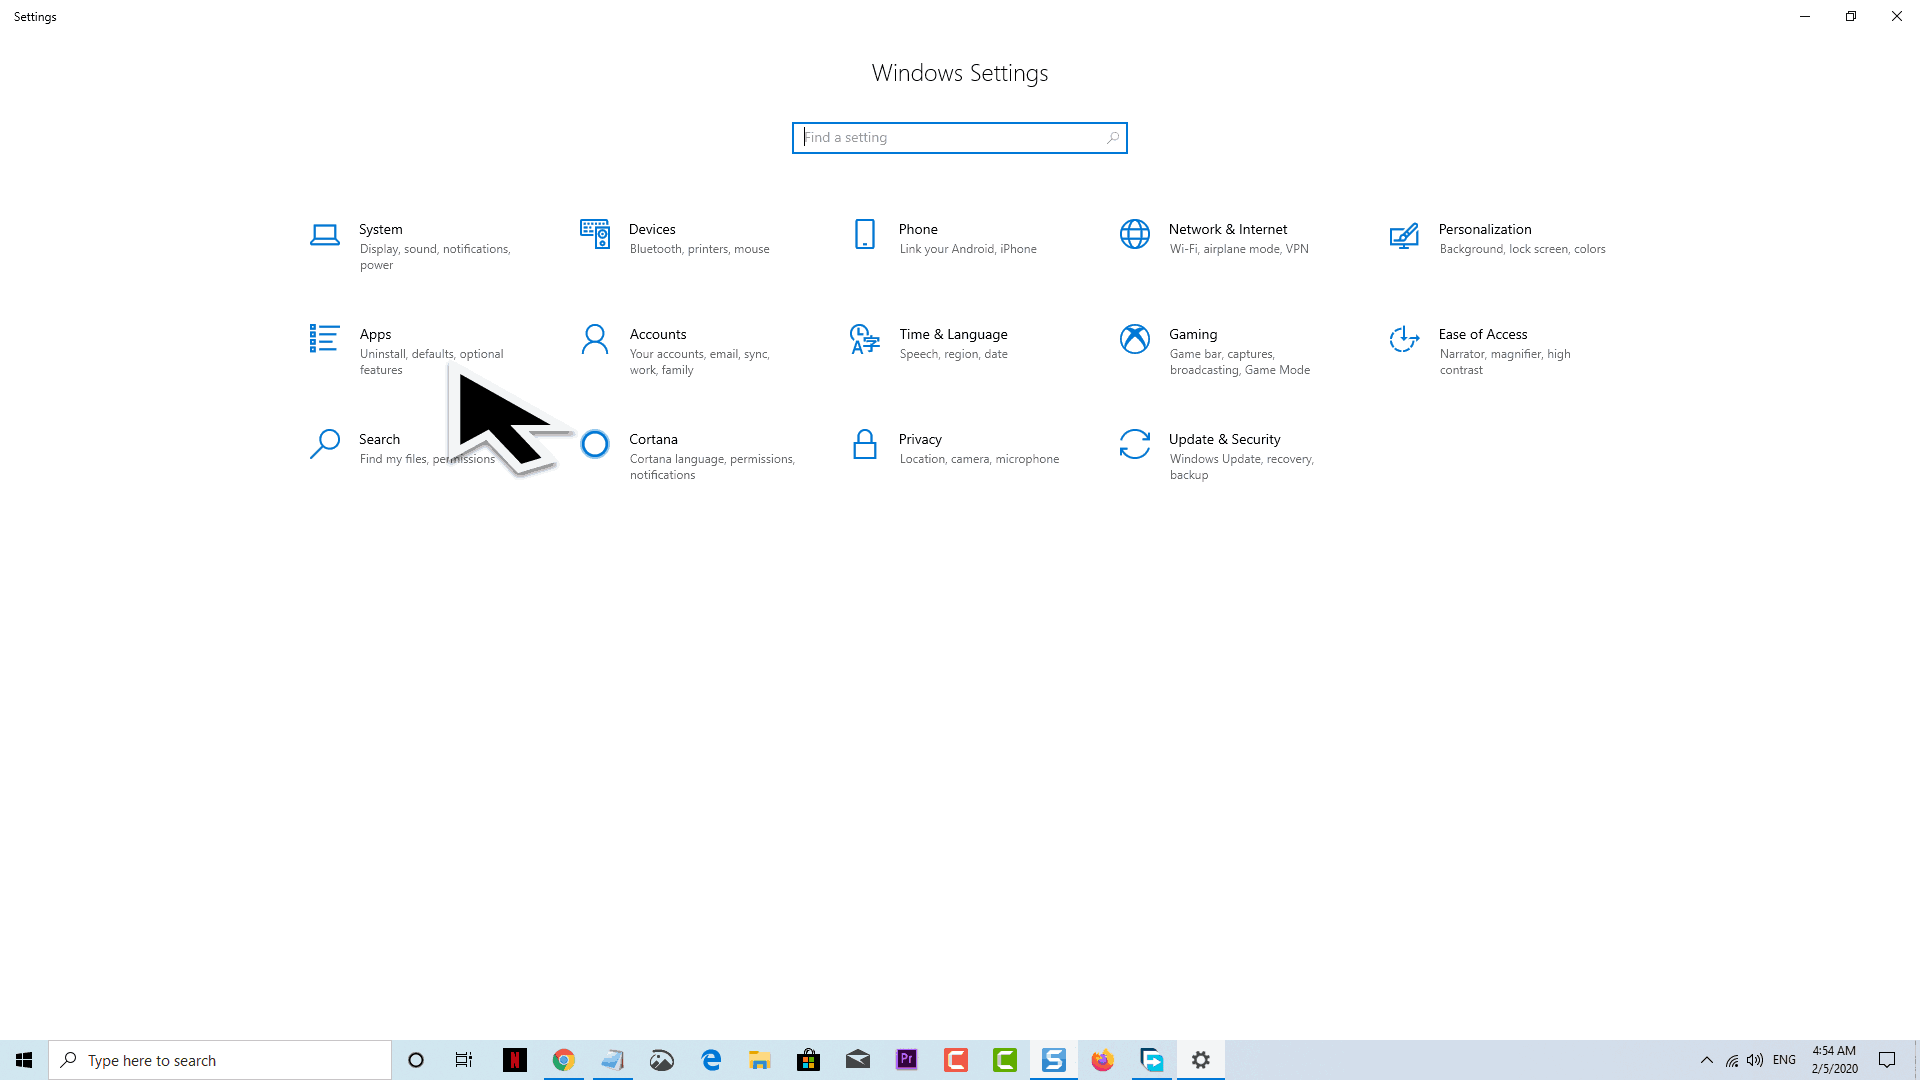
Task: Open Update & Security arrows icon
Action: [x=1135, y=444]
